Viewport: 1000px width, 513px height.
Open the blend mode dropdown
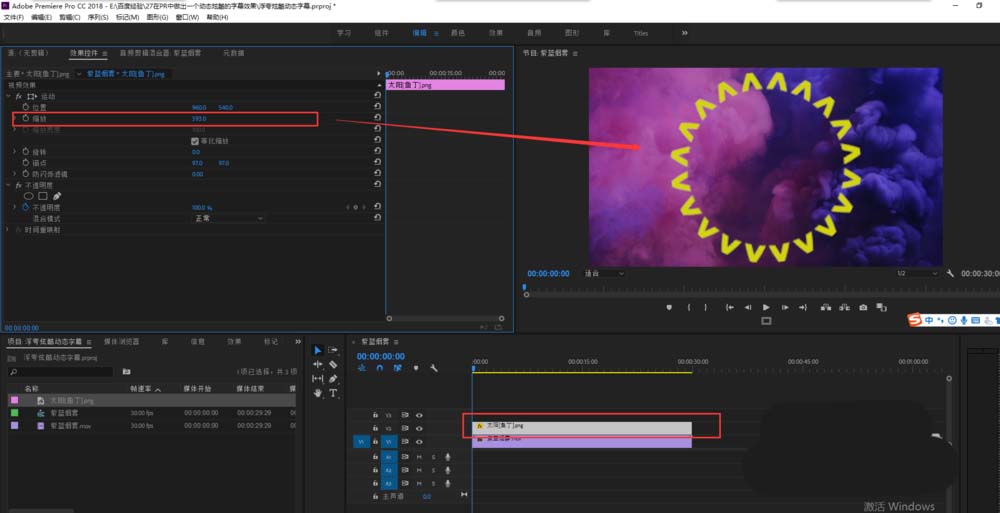228,218
